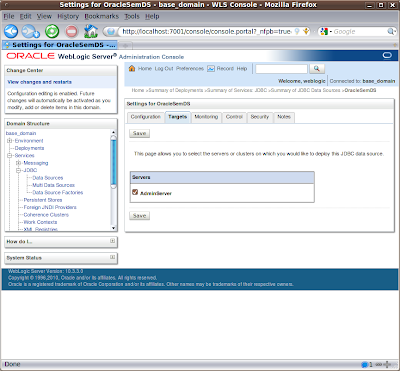Open the View menu

click(x=44, y=16)
